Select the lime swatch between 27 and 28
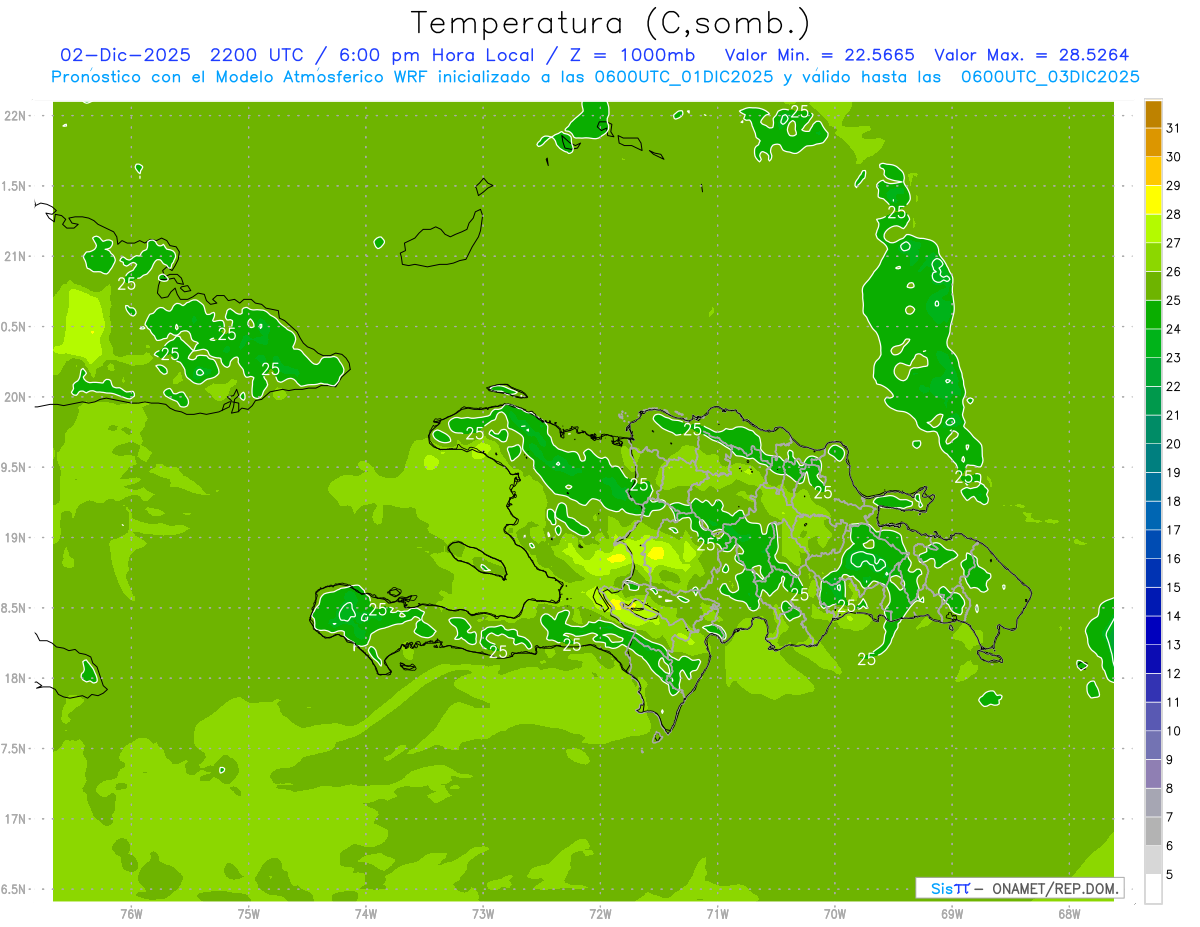This screenshot has height=927, width=1200. coord(1153,229)
